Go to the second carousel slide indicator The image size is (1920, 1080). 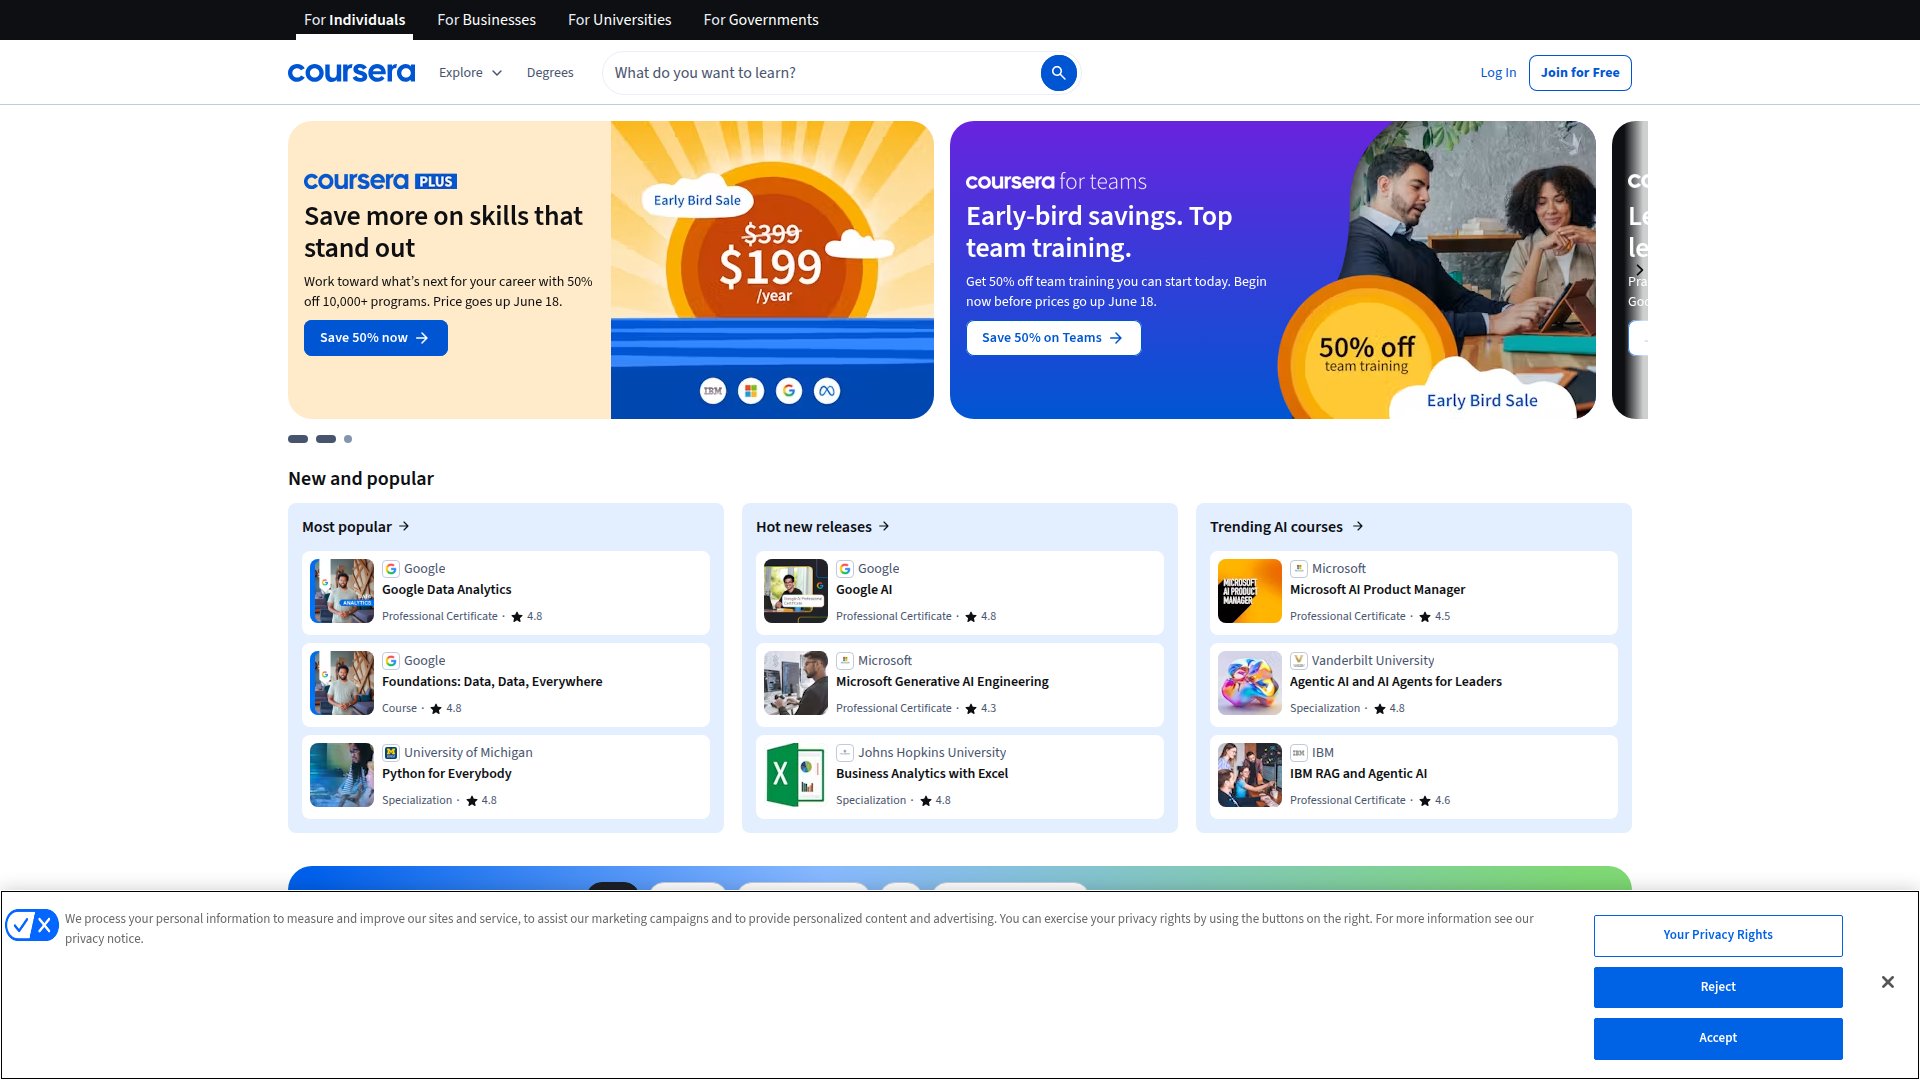click(x=326, y=439)
